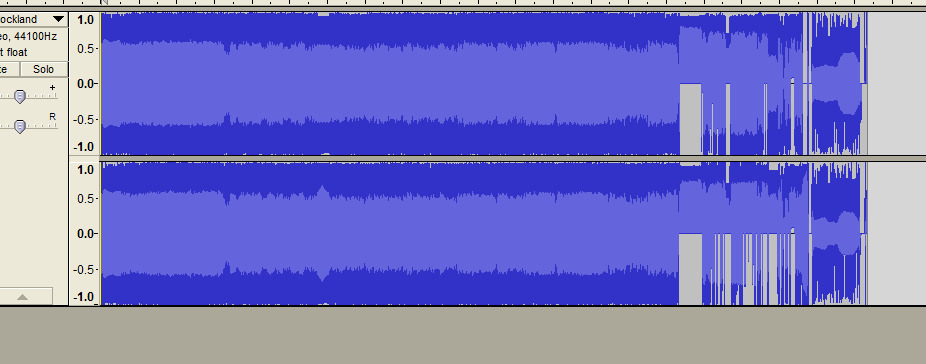The width and height of the screenshot is (926, 364).
Task: Click 0.0 on the upper channel vertical scale
Action: (x=86, y=84)
